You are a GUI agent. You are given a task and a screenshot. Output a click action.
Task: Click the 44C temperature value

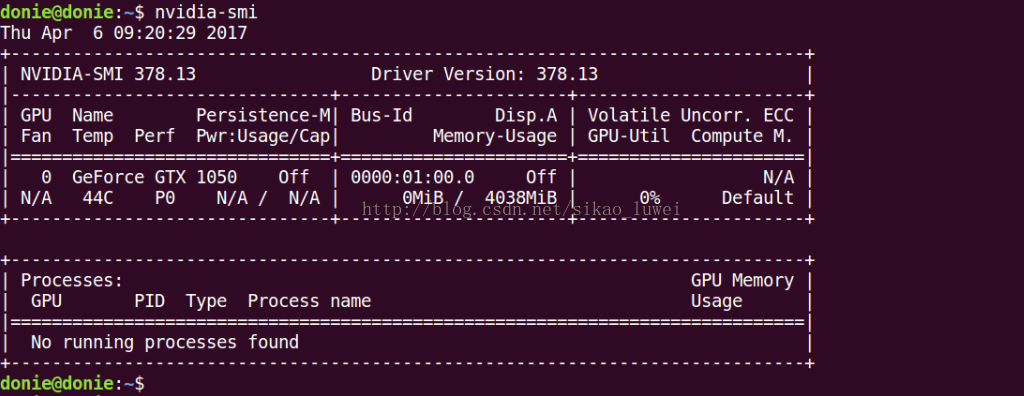click(98, 198)
